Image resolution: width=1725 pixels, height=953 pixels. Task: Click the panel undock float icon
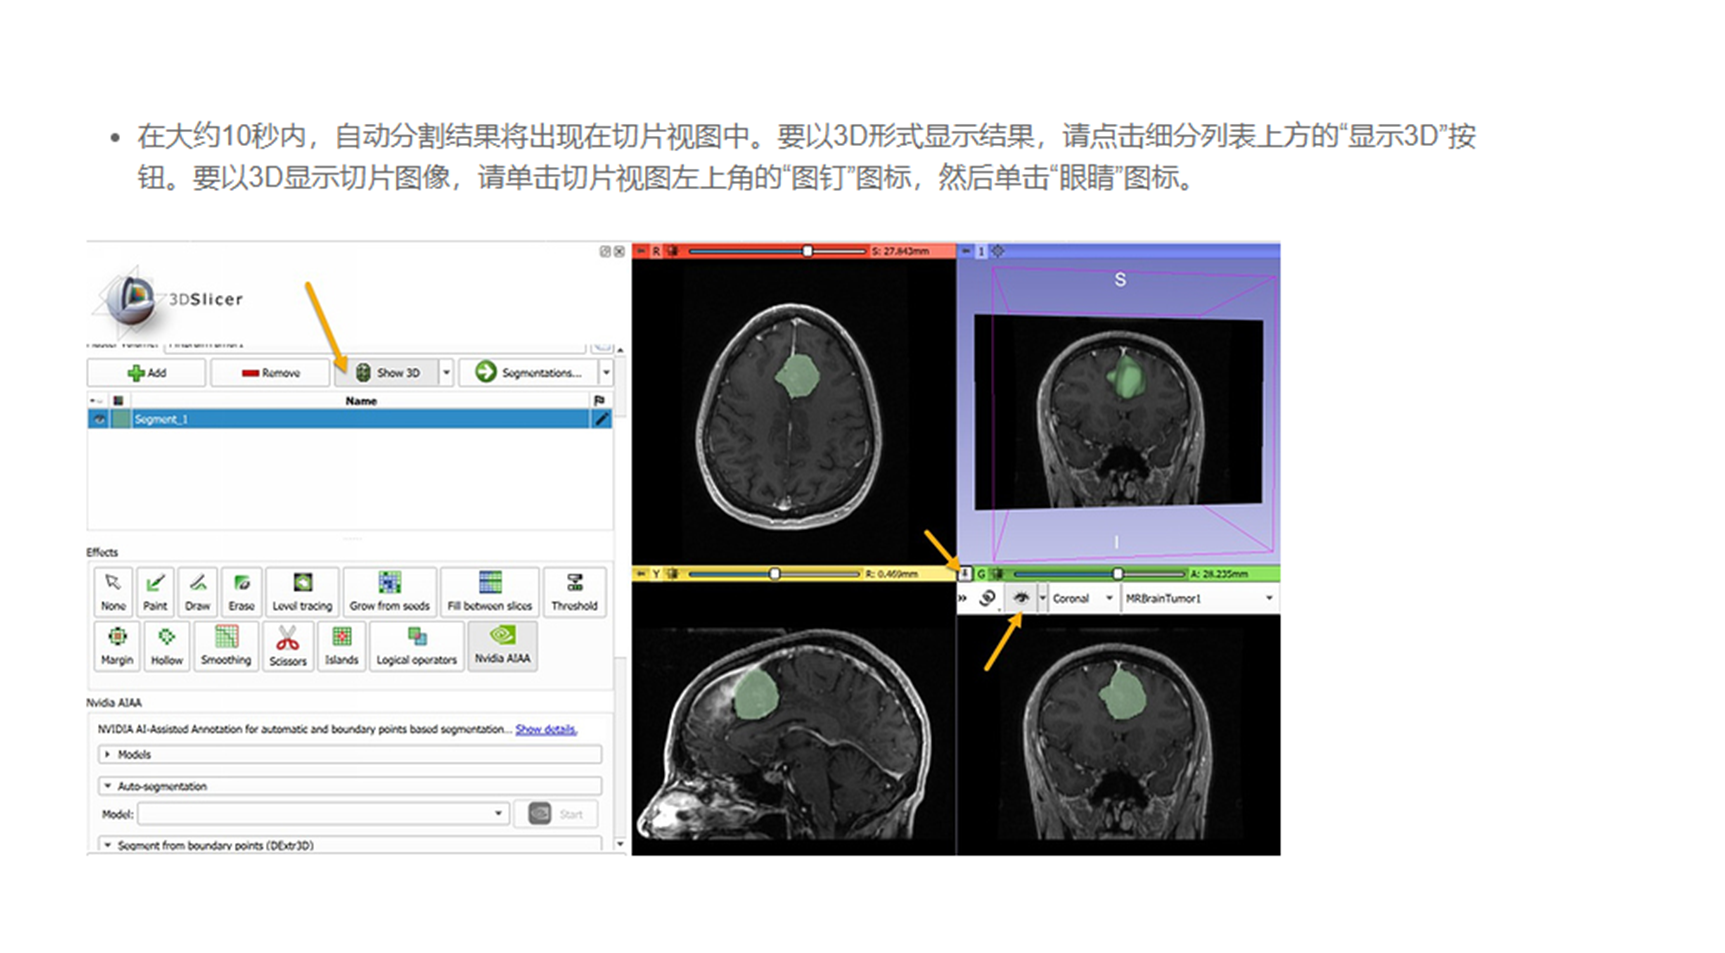(x=605, y=251)
